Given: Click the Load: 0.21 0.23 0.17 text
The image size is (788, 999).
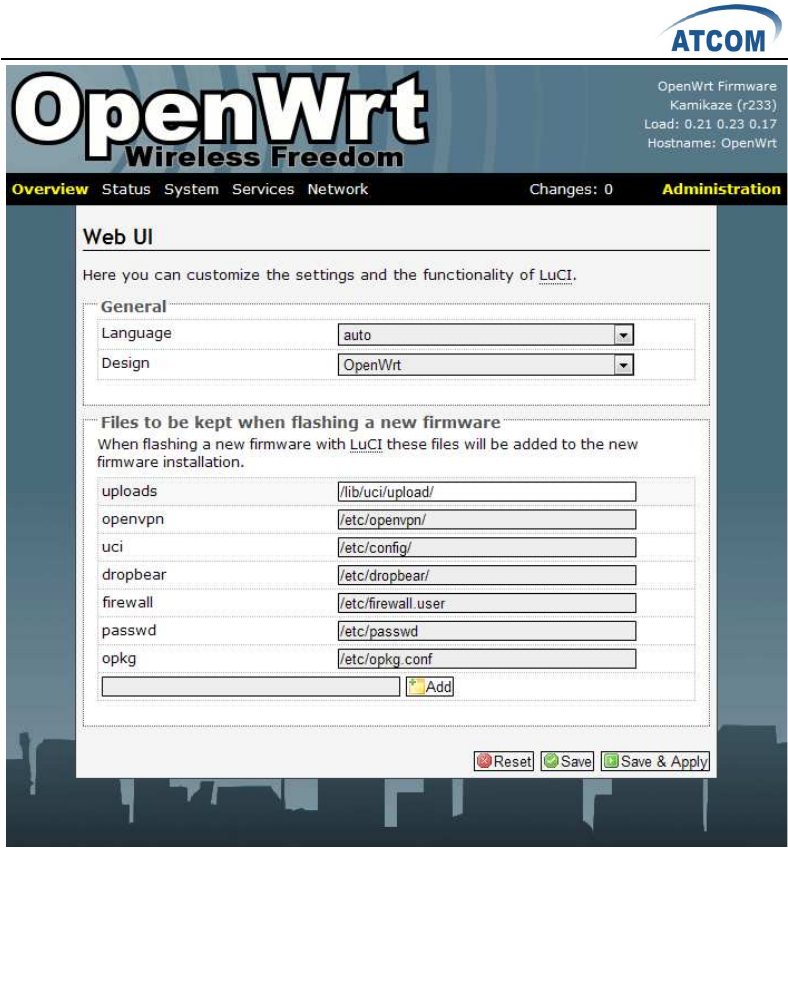Looking at the screenshot, I should click(710, 124).
